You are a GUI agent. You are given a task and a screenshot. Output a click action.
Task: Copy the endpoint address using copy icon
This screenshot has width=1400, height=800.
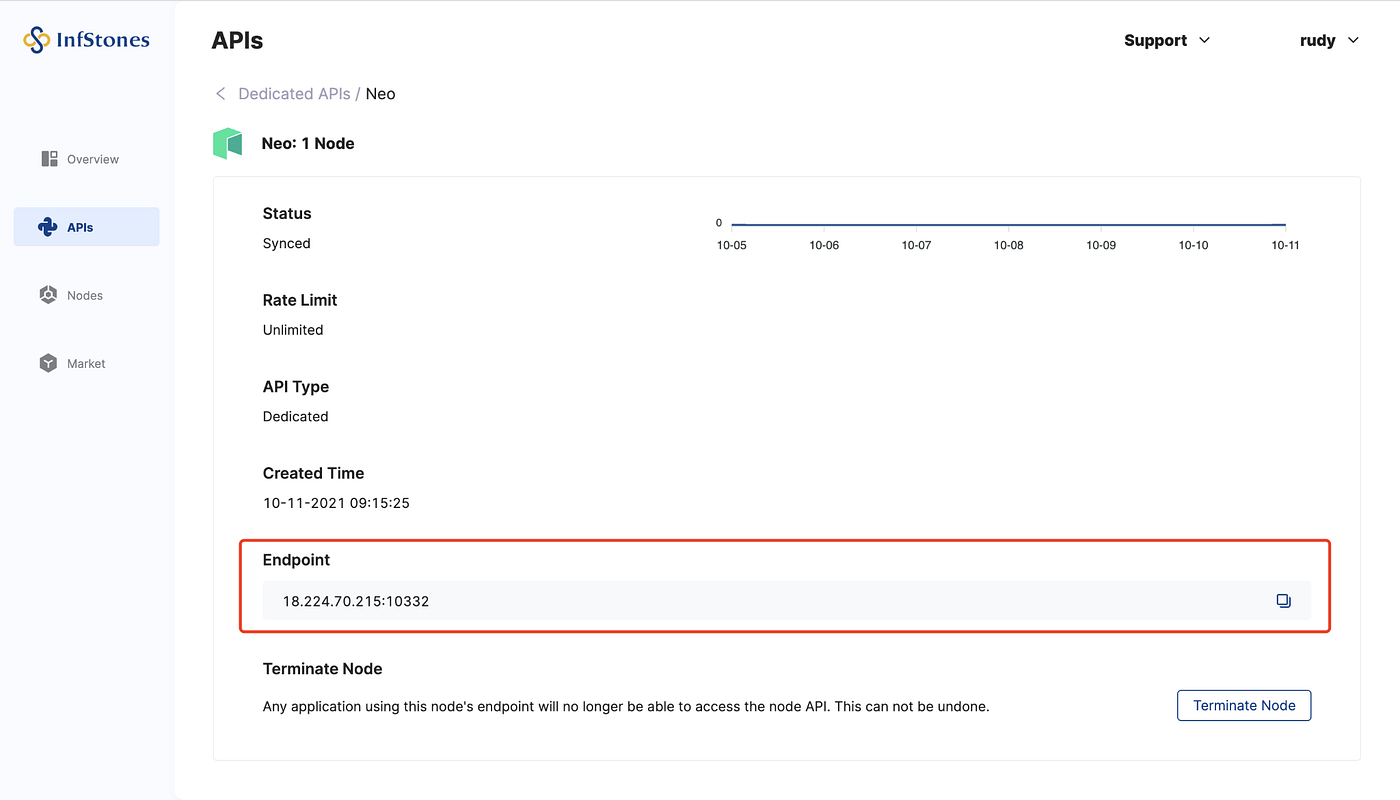coord(1283,601)
